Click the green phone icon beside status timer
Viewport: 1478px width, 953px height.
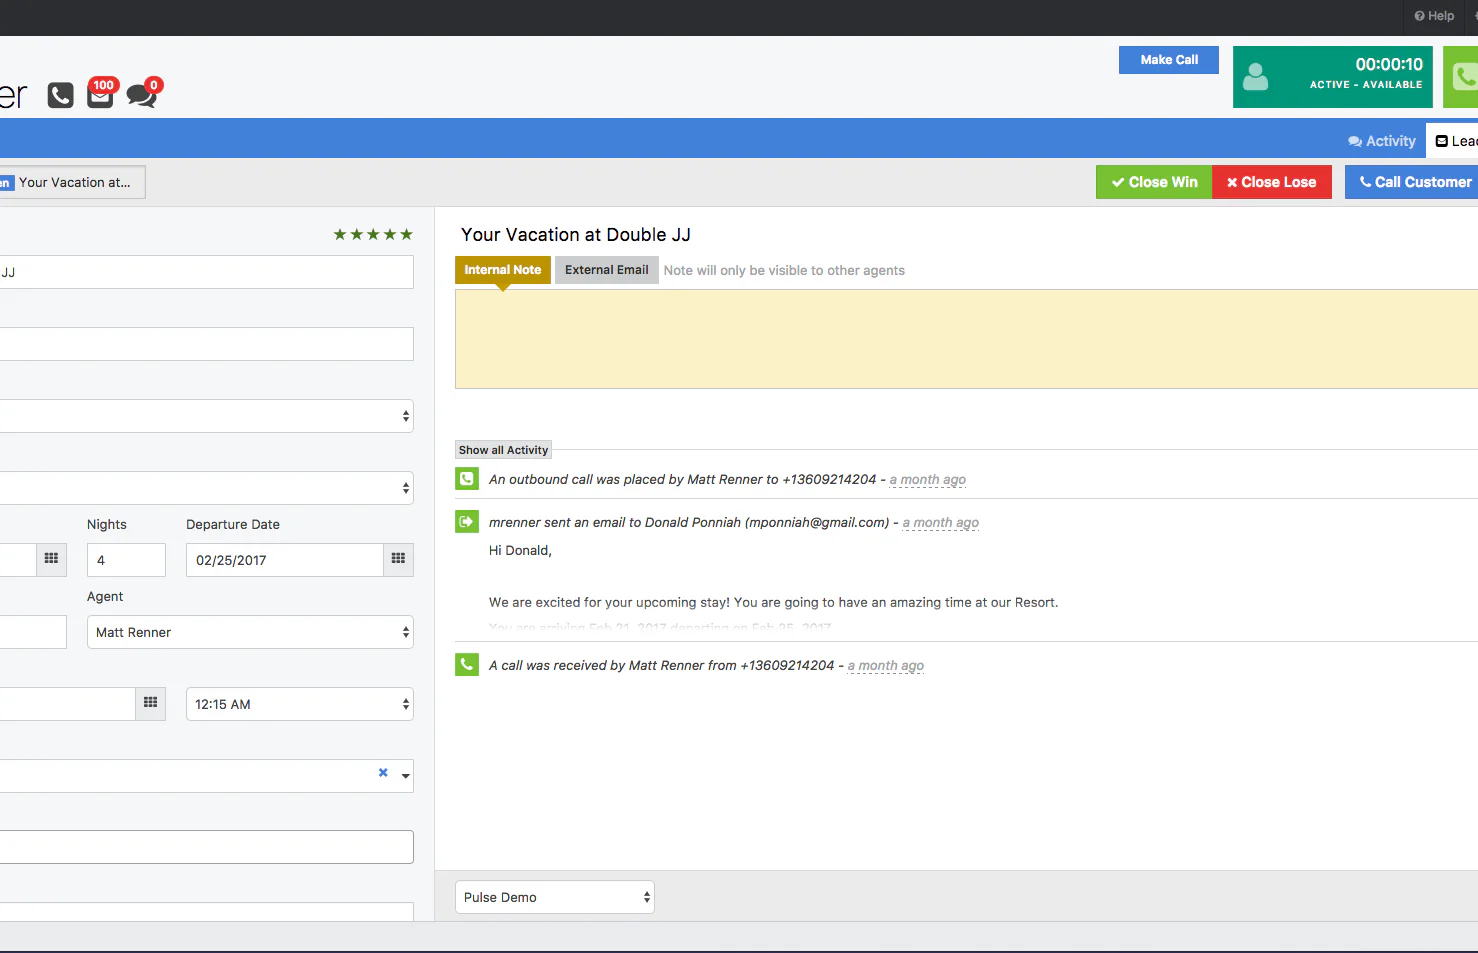pos(1462,77)
